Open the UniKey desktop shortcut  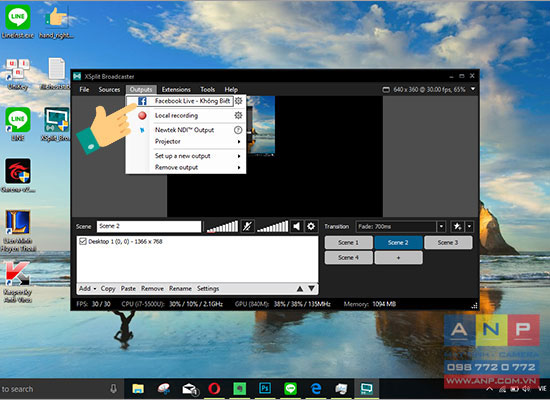(x=18, y=74)
